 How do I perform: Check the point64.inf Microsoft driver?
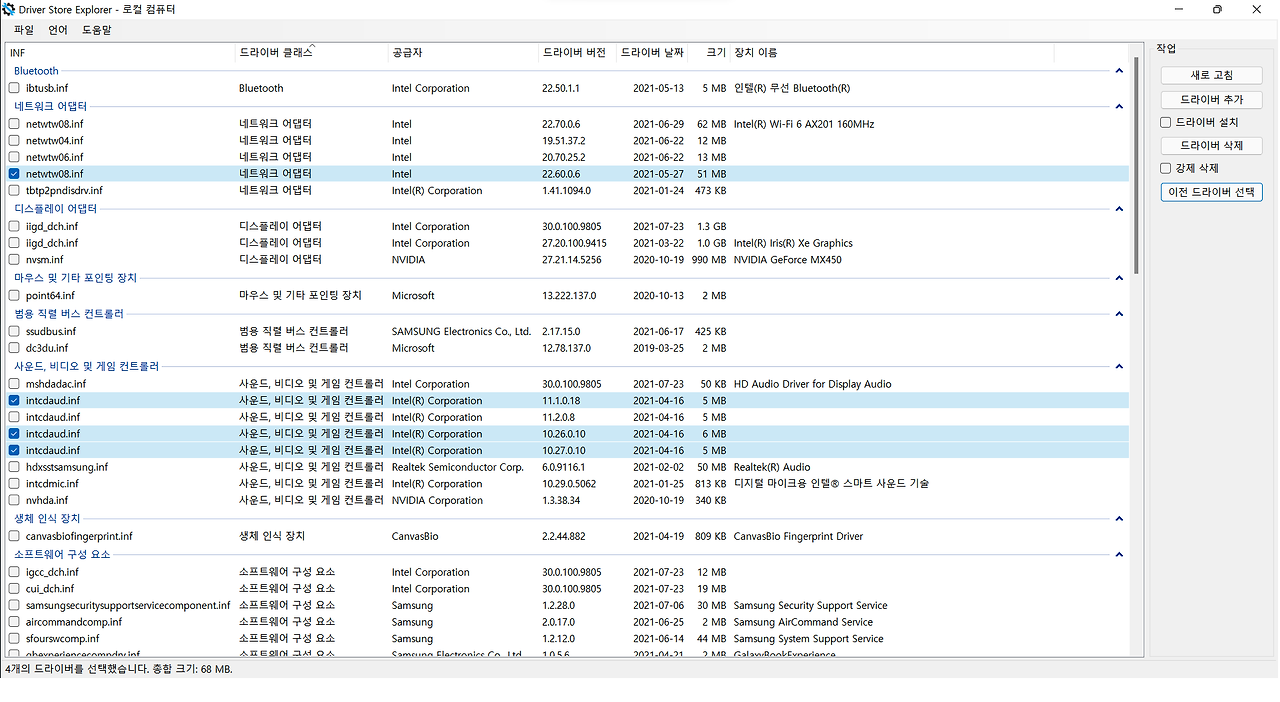[13, 295]
